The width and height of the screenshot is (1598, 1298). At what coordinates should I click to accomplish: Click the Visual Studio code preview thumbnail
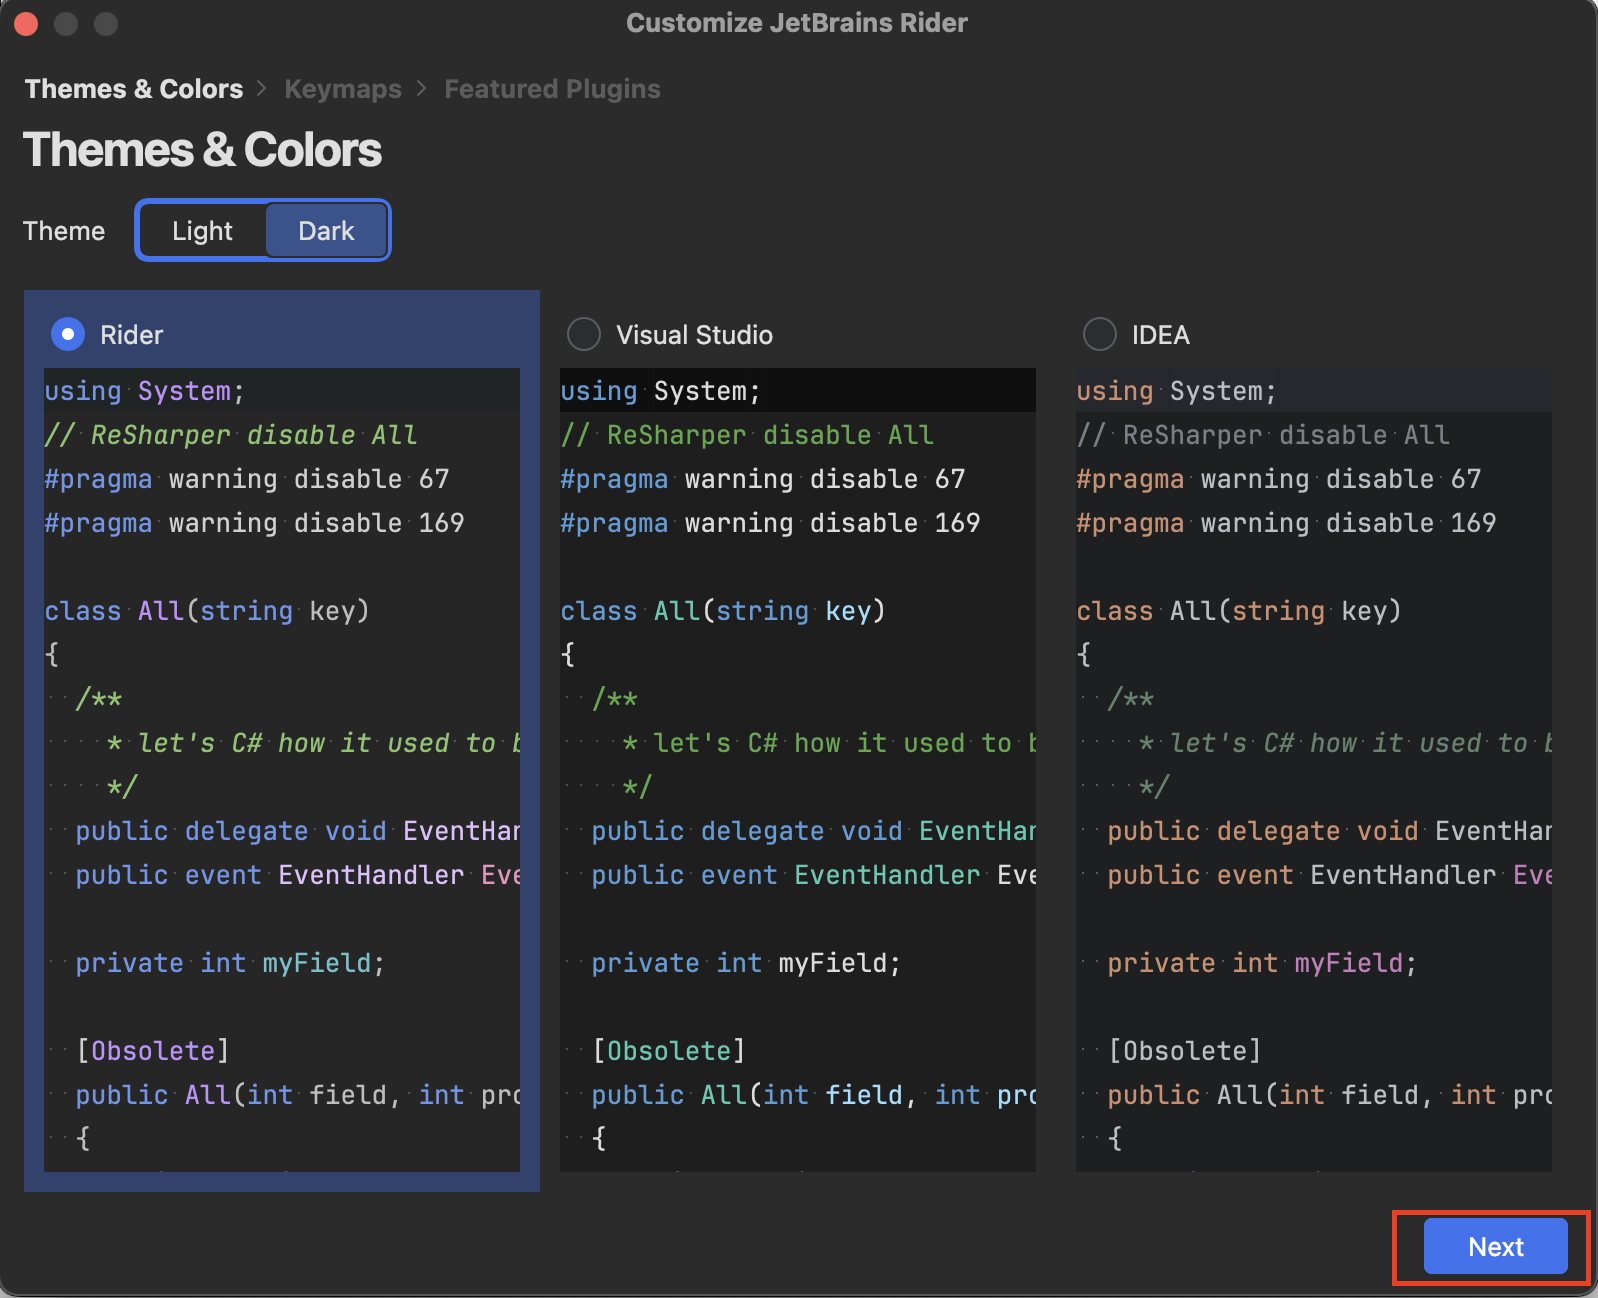pos(798,770)
